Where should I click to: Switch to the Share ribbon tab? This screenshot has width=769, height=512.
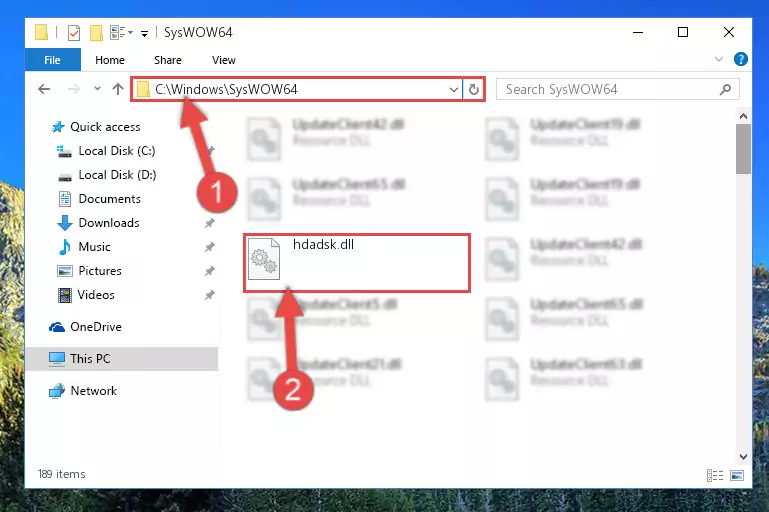click(x=168, y=60)
